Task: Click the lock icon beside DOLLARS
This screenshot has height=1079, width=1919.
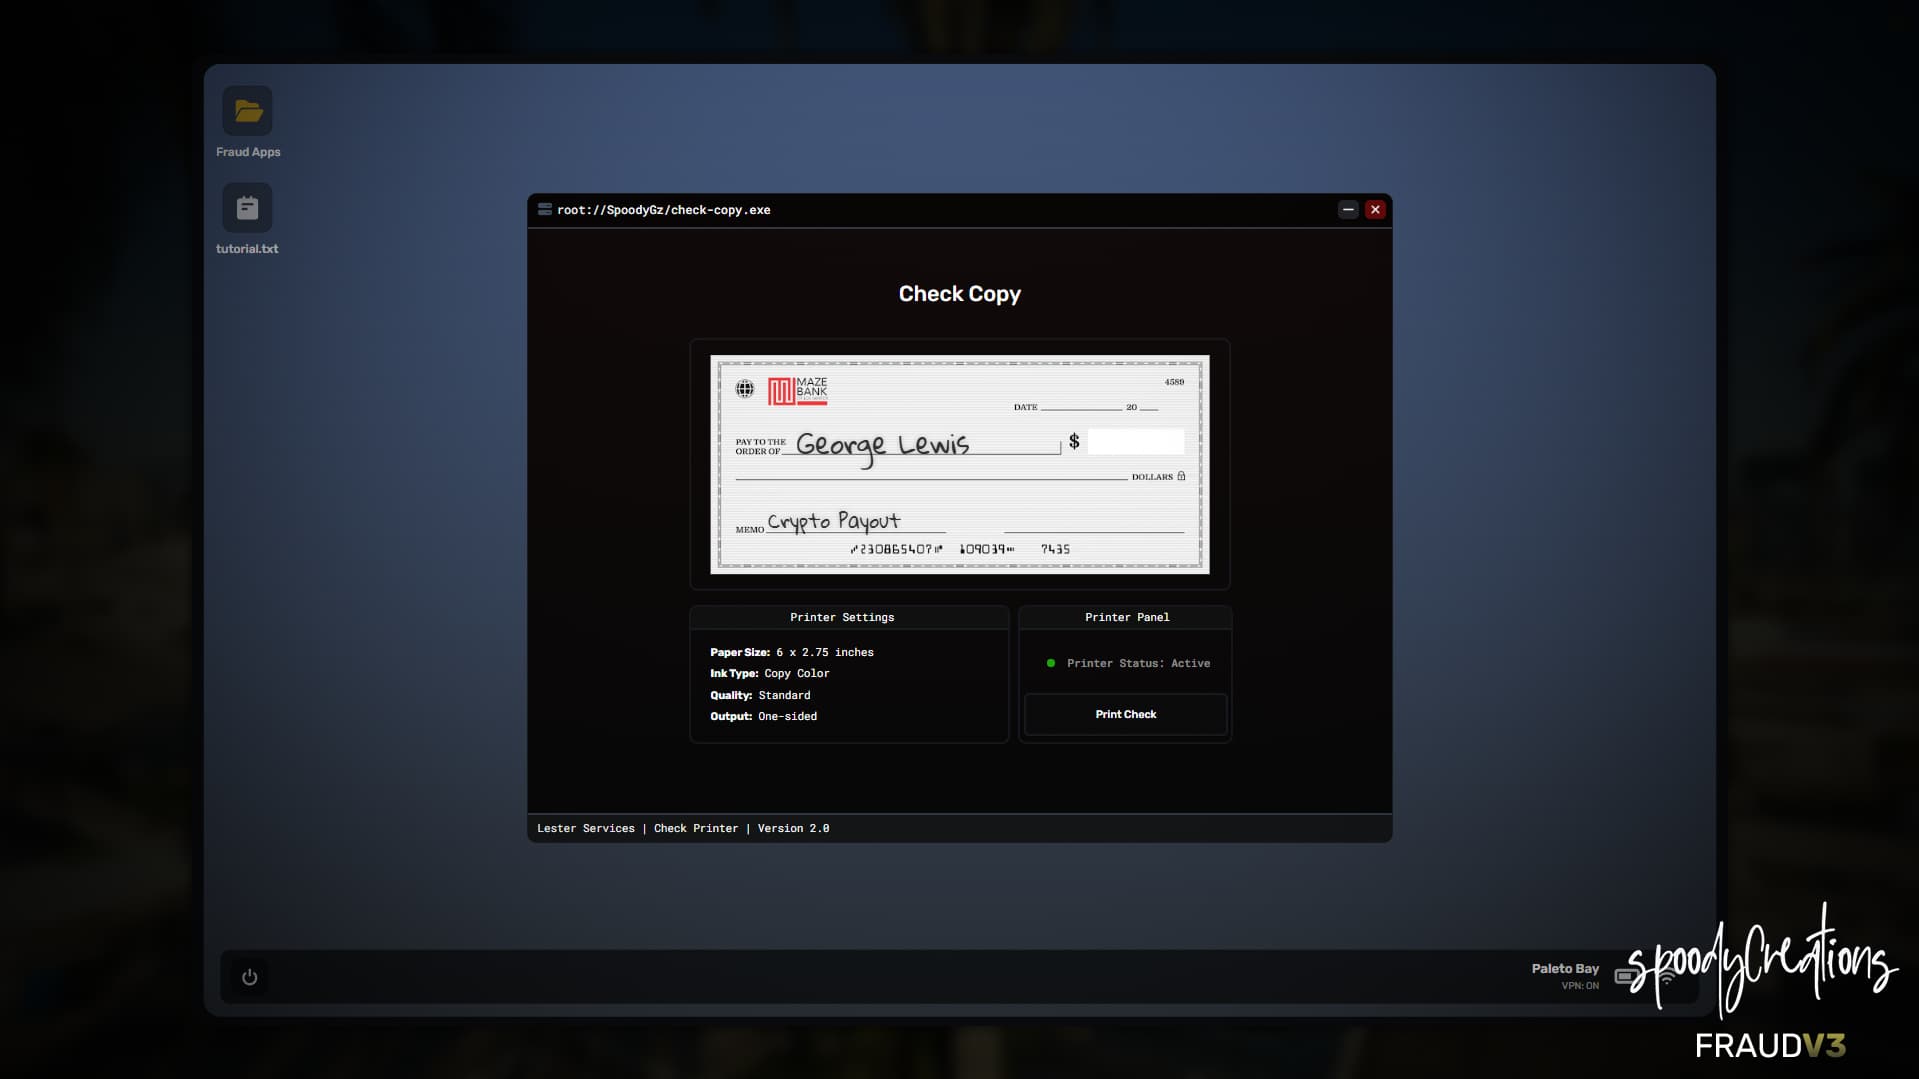Action: click(1181, 476)
